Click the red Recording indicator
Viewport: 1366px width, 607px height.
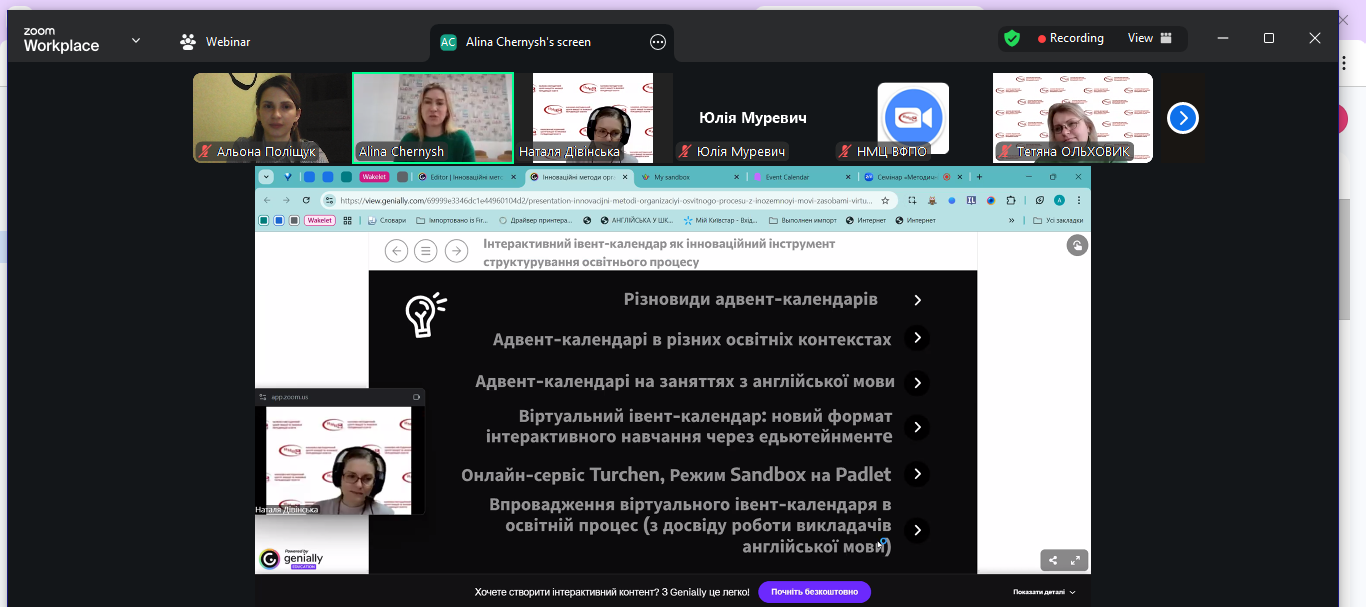[1070, 38]
